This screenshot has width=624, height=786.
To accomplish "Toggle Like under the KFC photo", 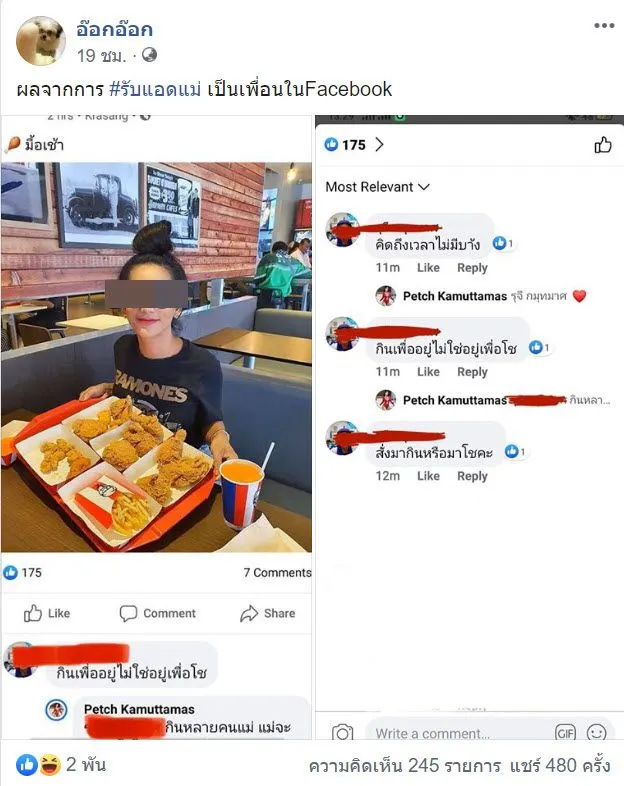I will click(47, 613).
